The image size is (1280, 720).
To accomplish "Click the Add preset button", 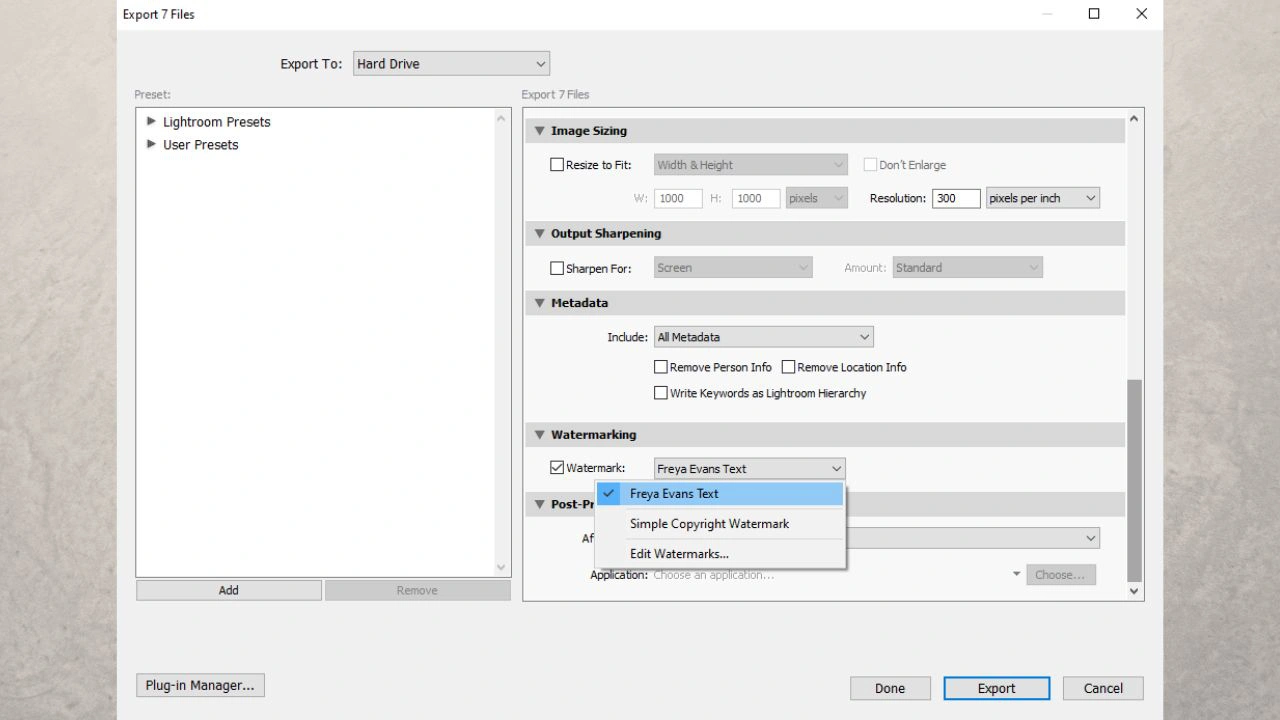I will 229,590.
